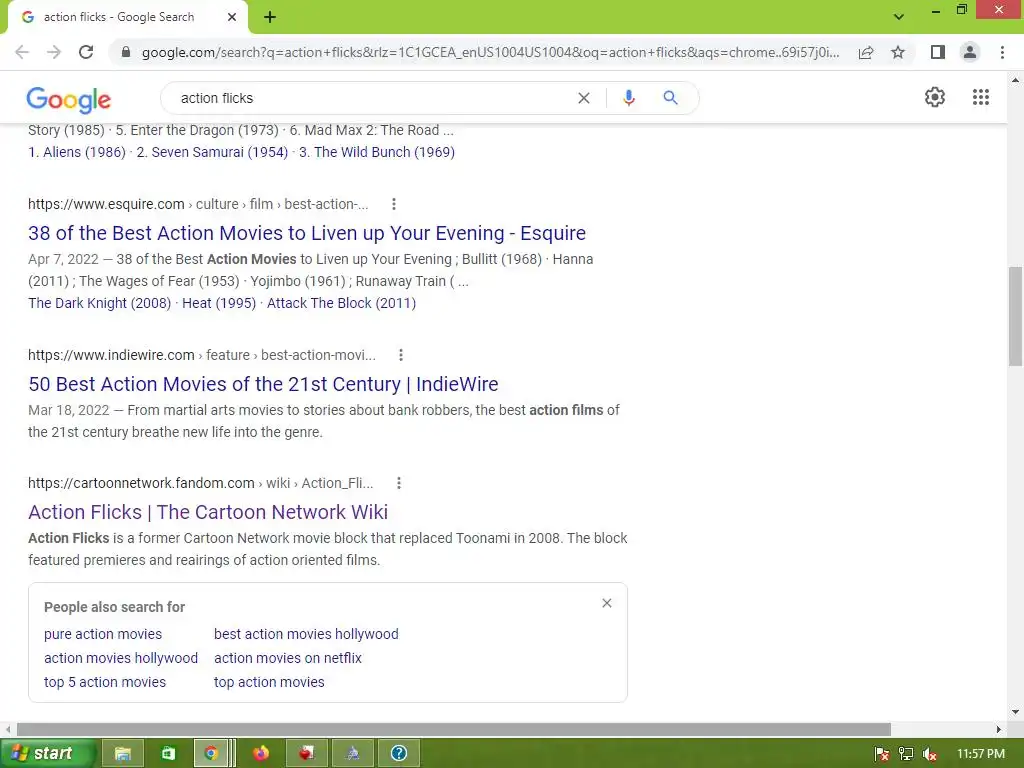The image size is (1024, 768).
Task: Open 'The Dark Knight (2008)' sitelink
Action: coord(99,303)
